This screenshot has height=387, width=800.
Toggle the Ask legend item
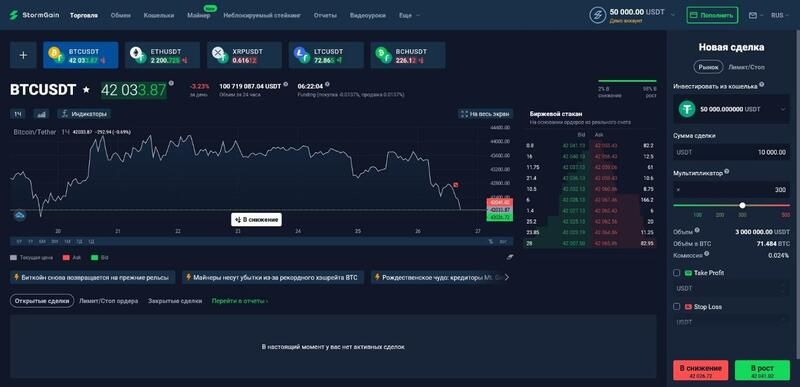[x=72, y=258]
